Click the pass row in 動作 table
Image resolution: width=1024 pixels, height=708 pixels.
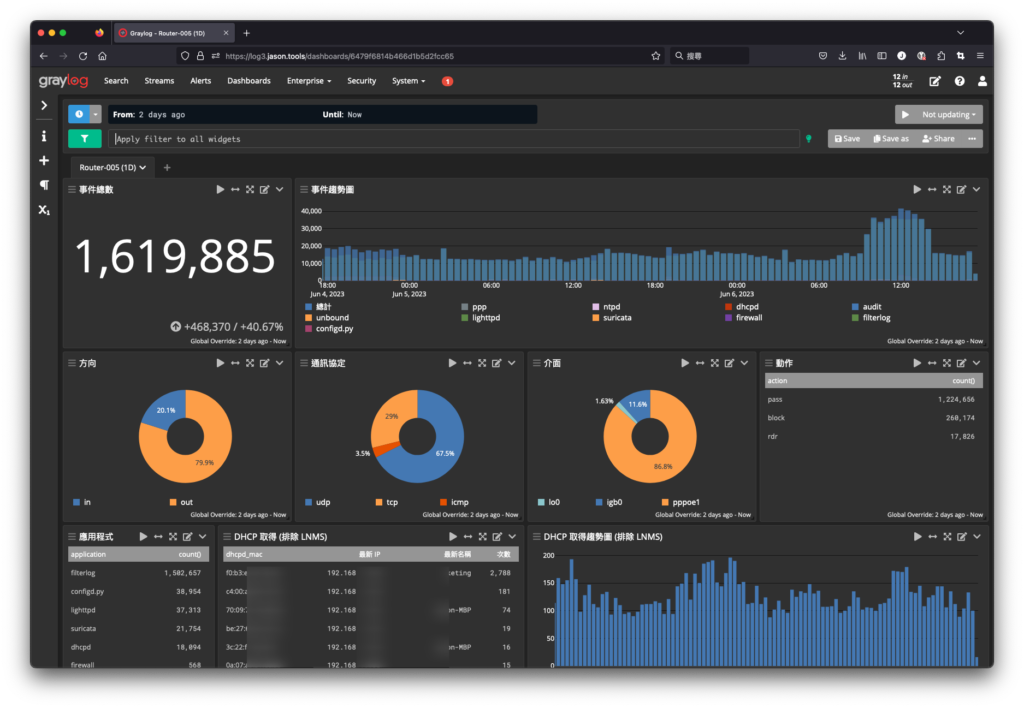(x=873, y=399)
